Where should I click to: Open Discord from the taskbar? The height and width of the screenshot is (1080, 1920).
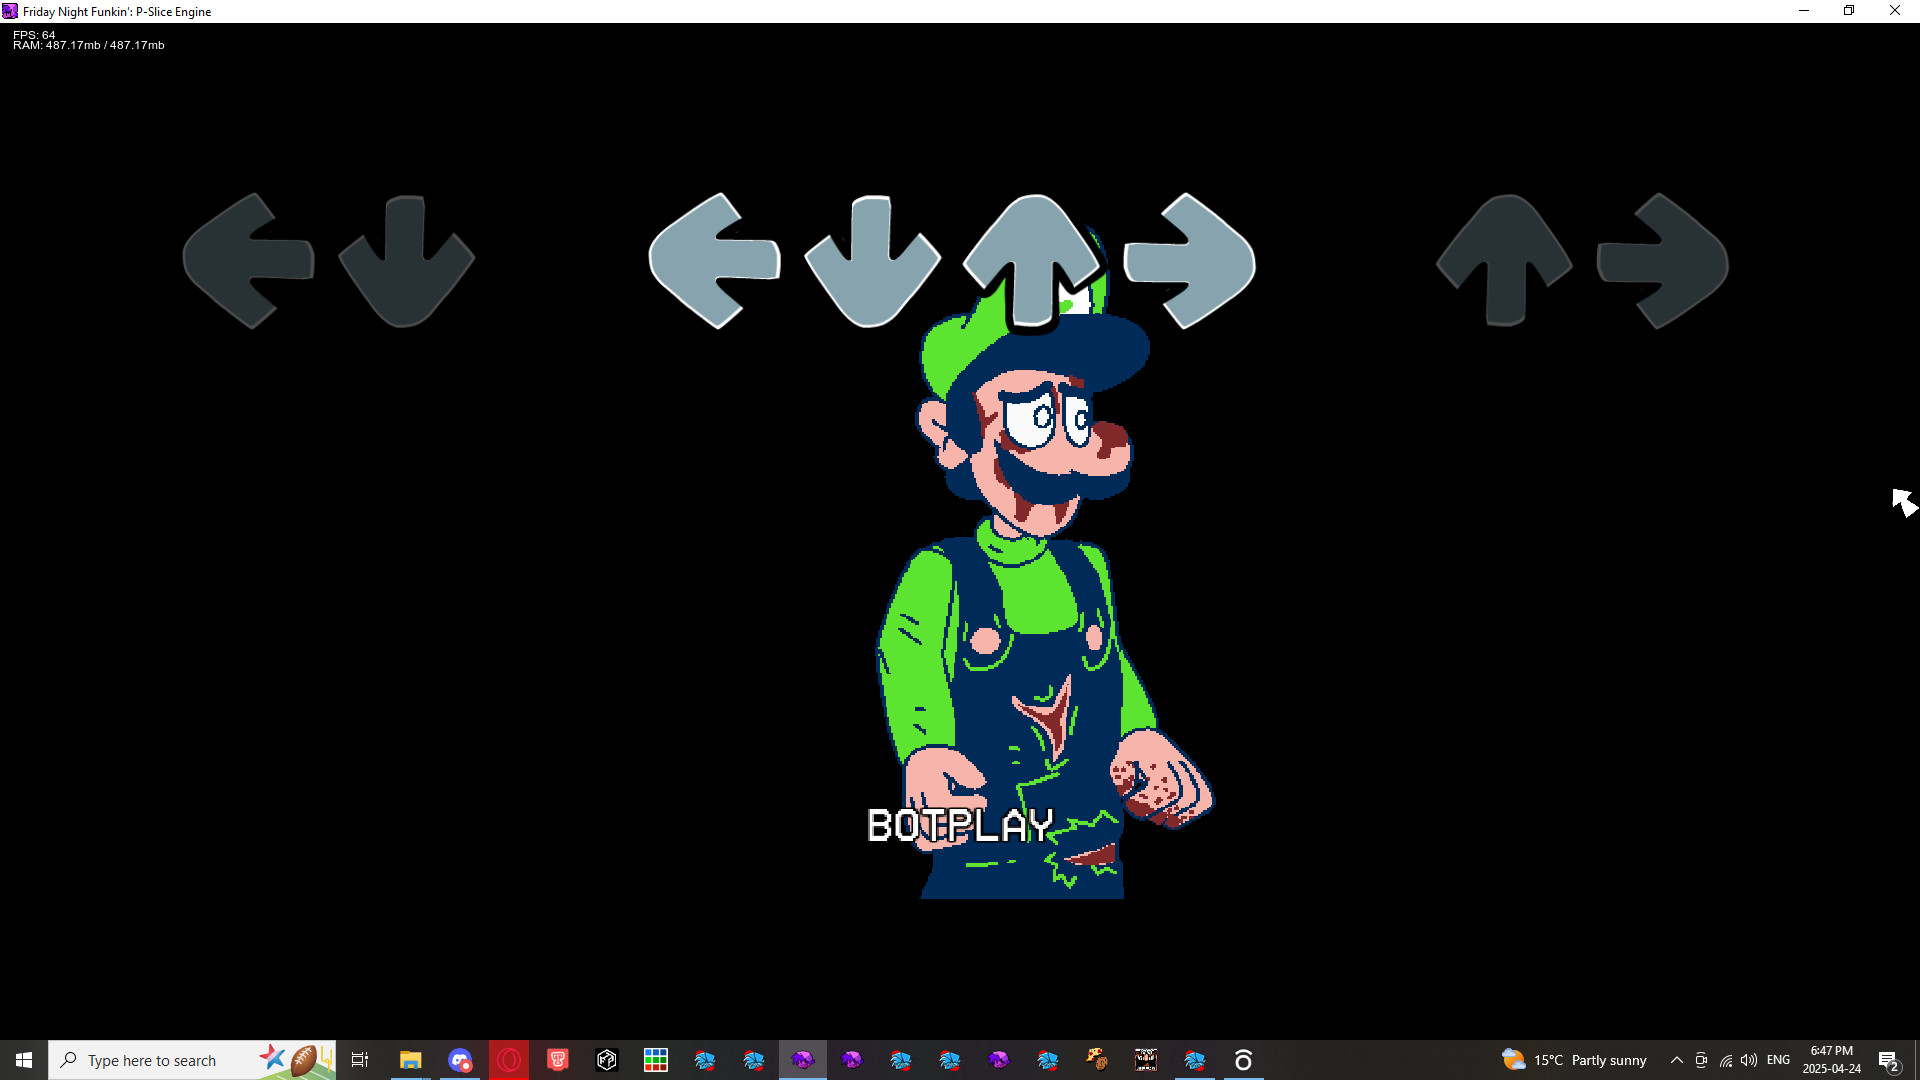[460, 1059]
